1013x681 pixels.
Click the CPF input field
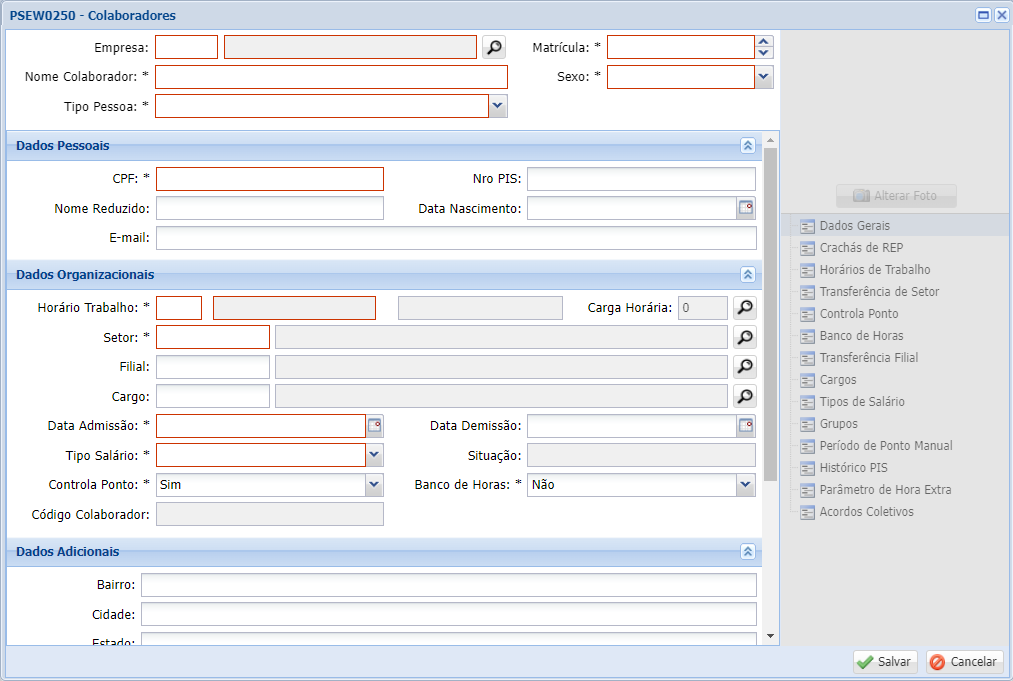[270, 179]
